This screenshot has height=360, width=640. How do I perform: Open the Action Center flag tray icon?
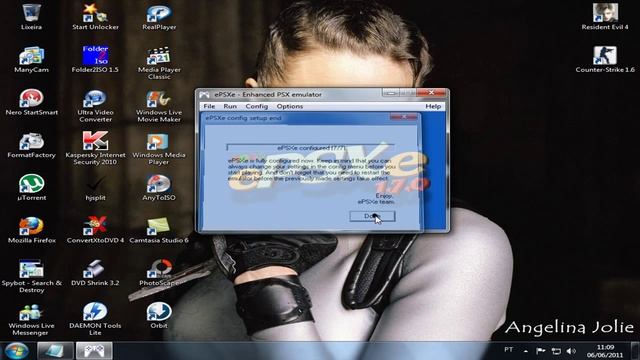540,351
